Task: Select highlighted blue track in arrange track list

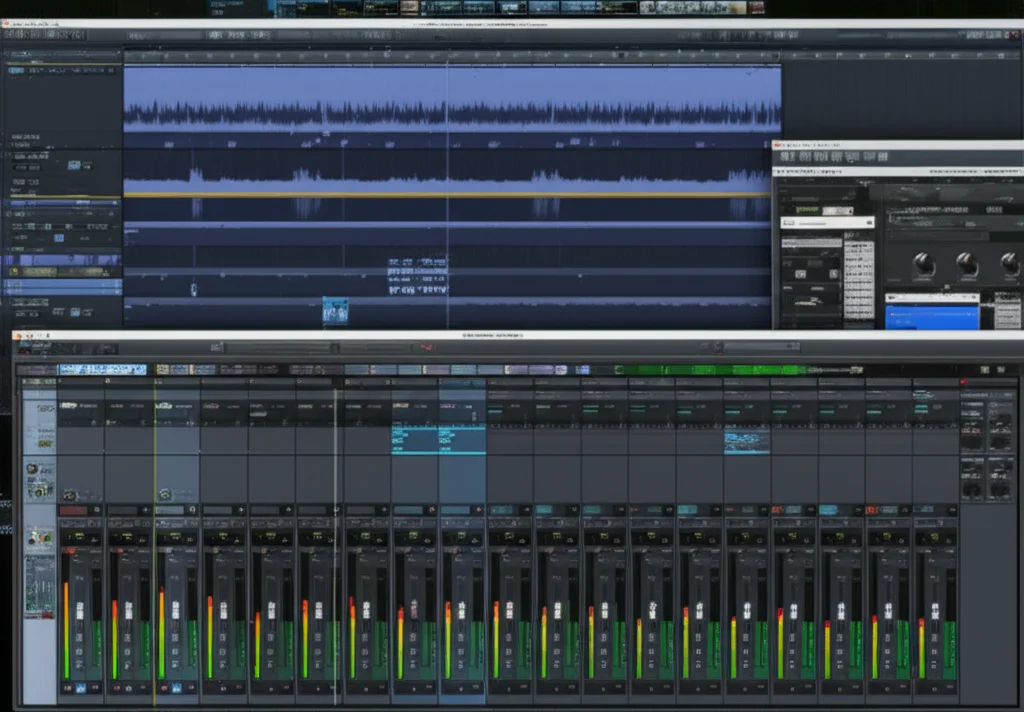Action: click(x=62, y=286)
